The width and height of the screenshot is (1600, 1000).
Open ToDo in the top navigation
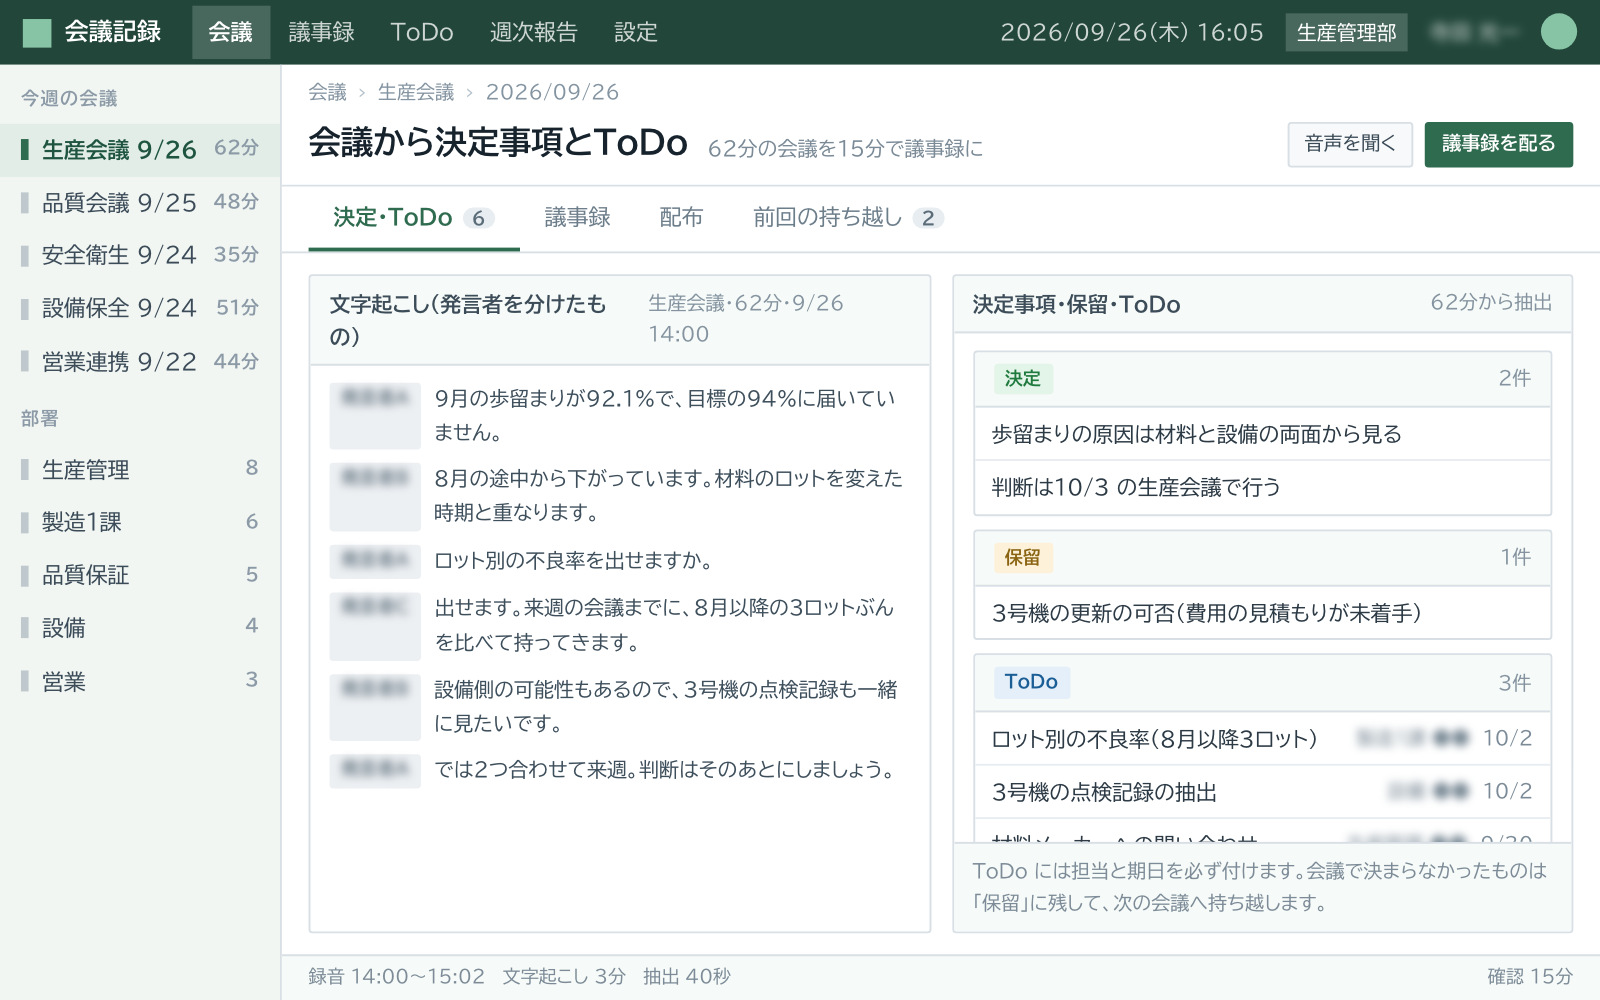click(x=422, y=32)
